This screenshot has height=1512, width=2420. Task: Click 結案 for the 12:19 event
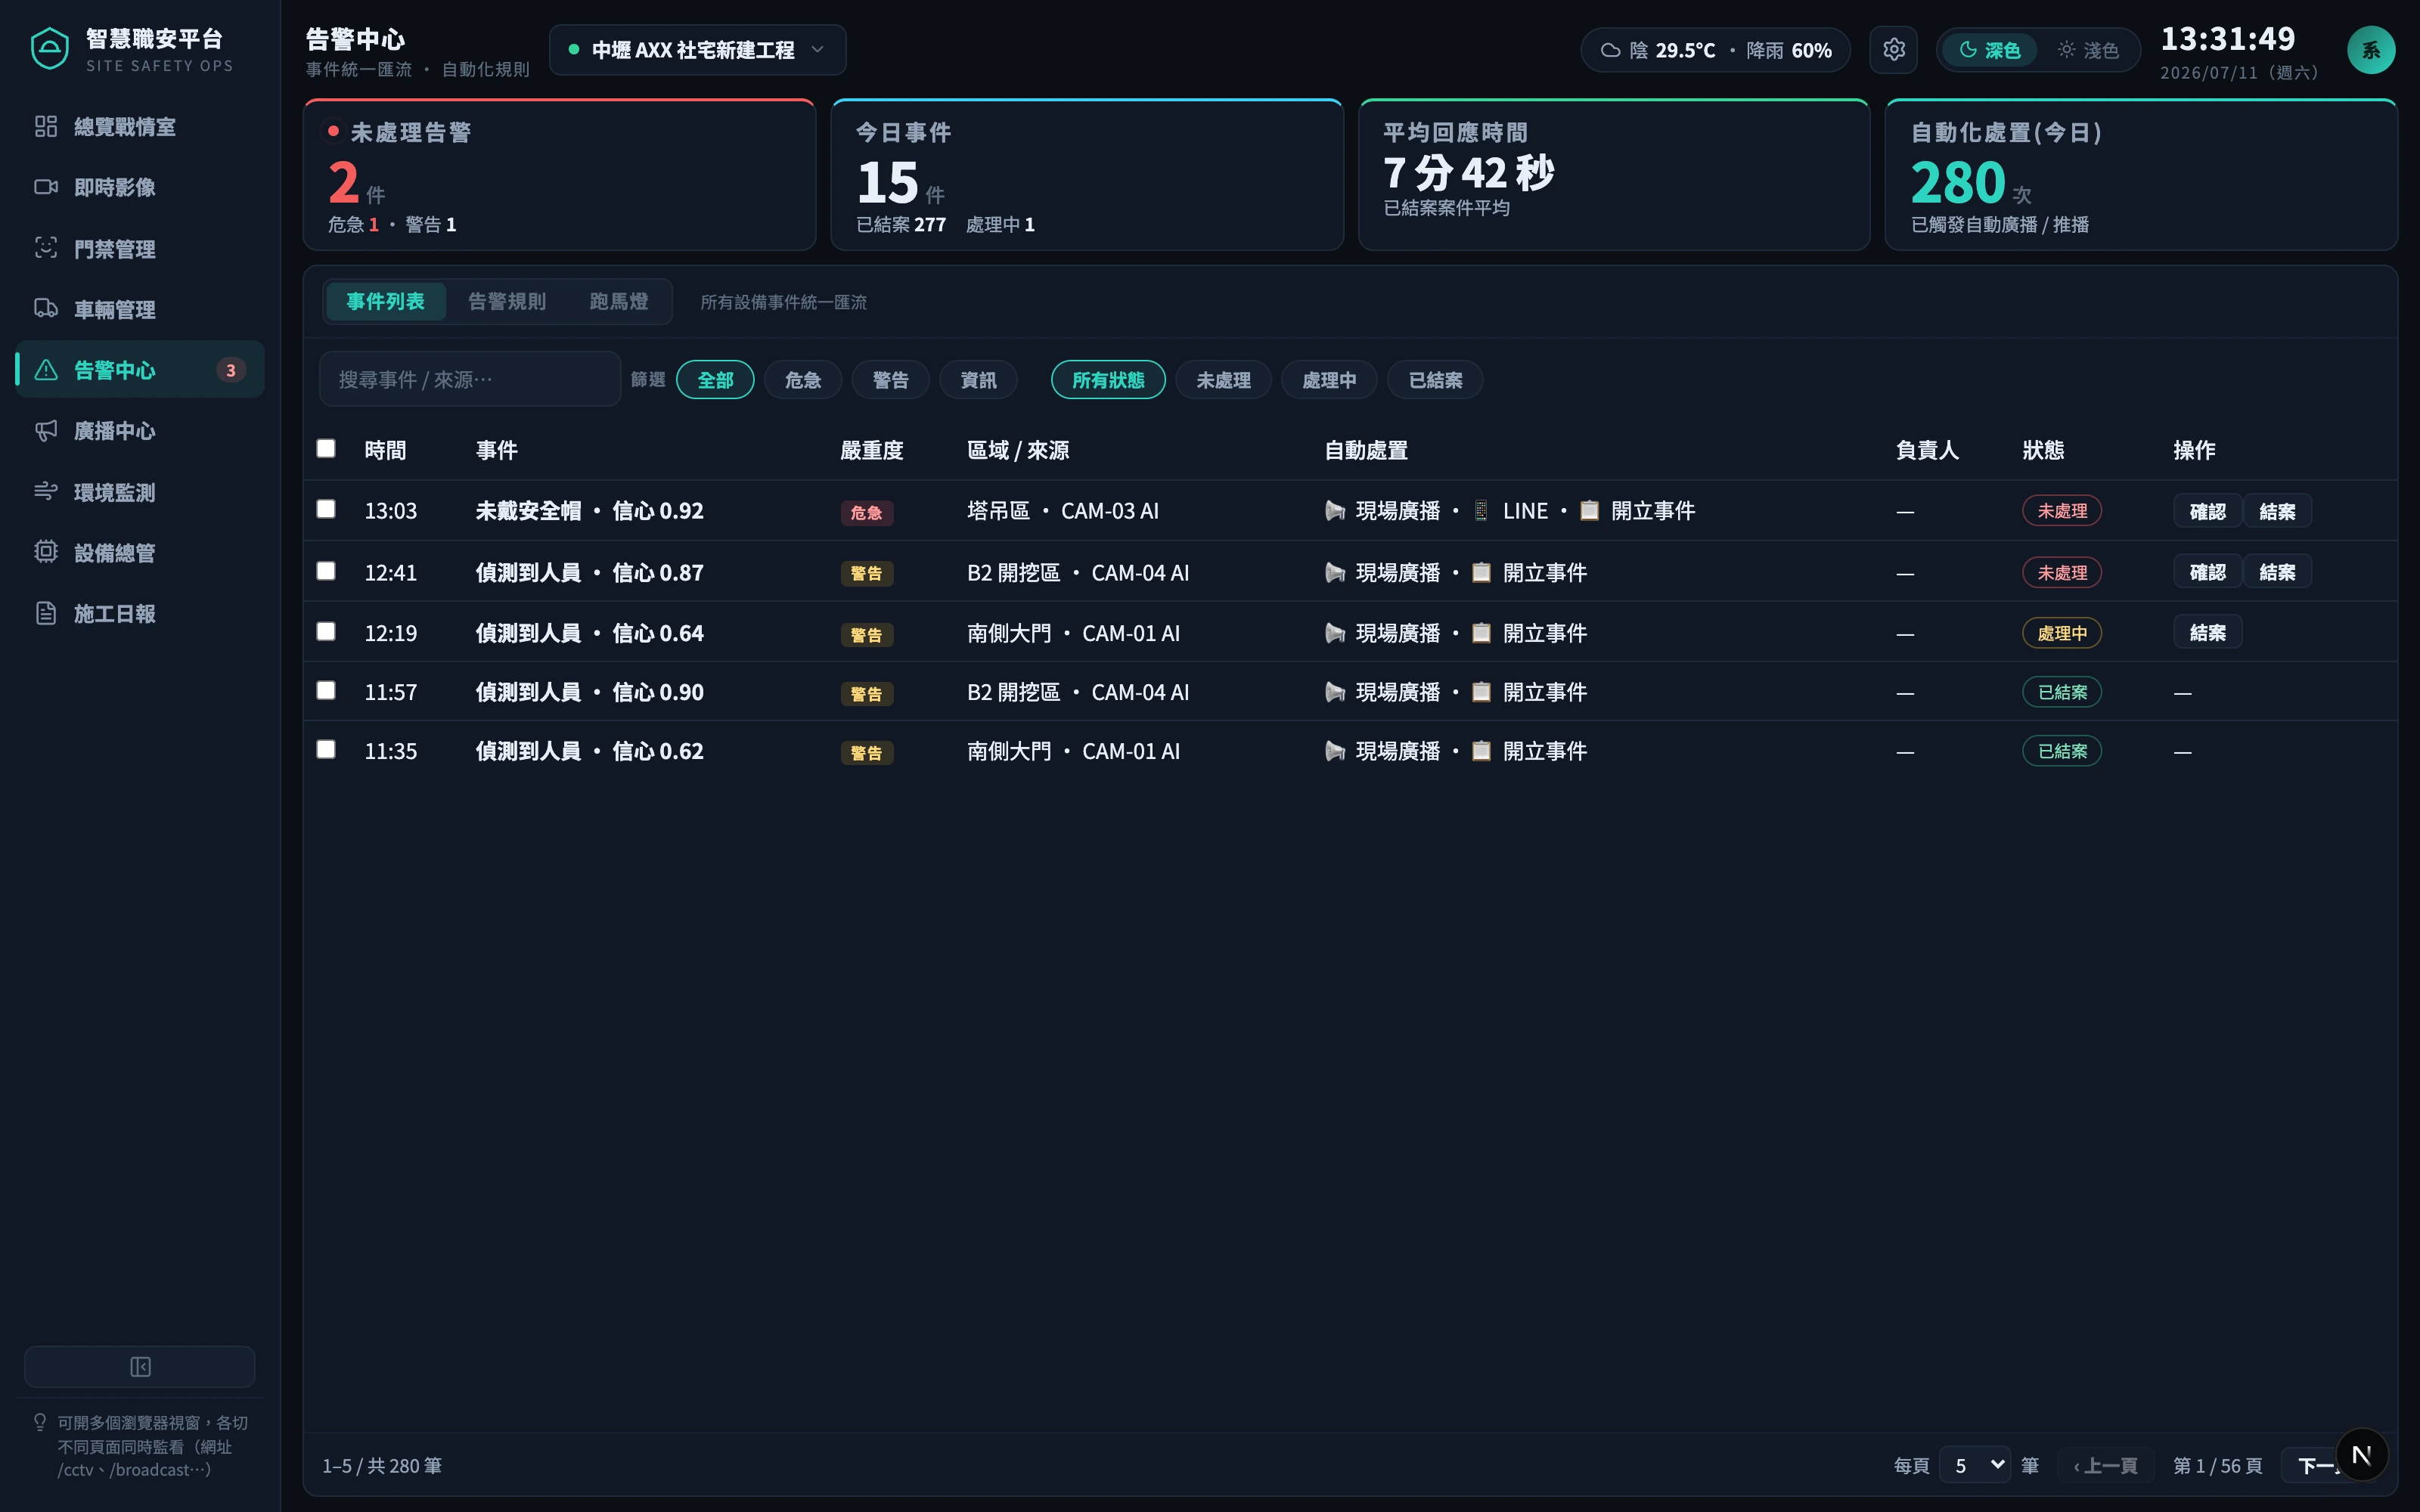(2207, 632)
